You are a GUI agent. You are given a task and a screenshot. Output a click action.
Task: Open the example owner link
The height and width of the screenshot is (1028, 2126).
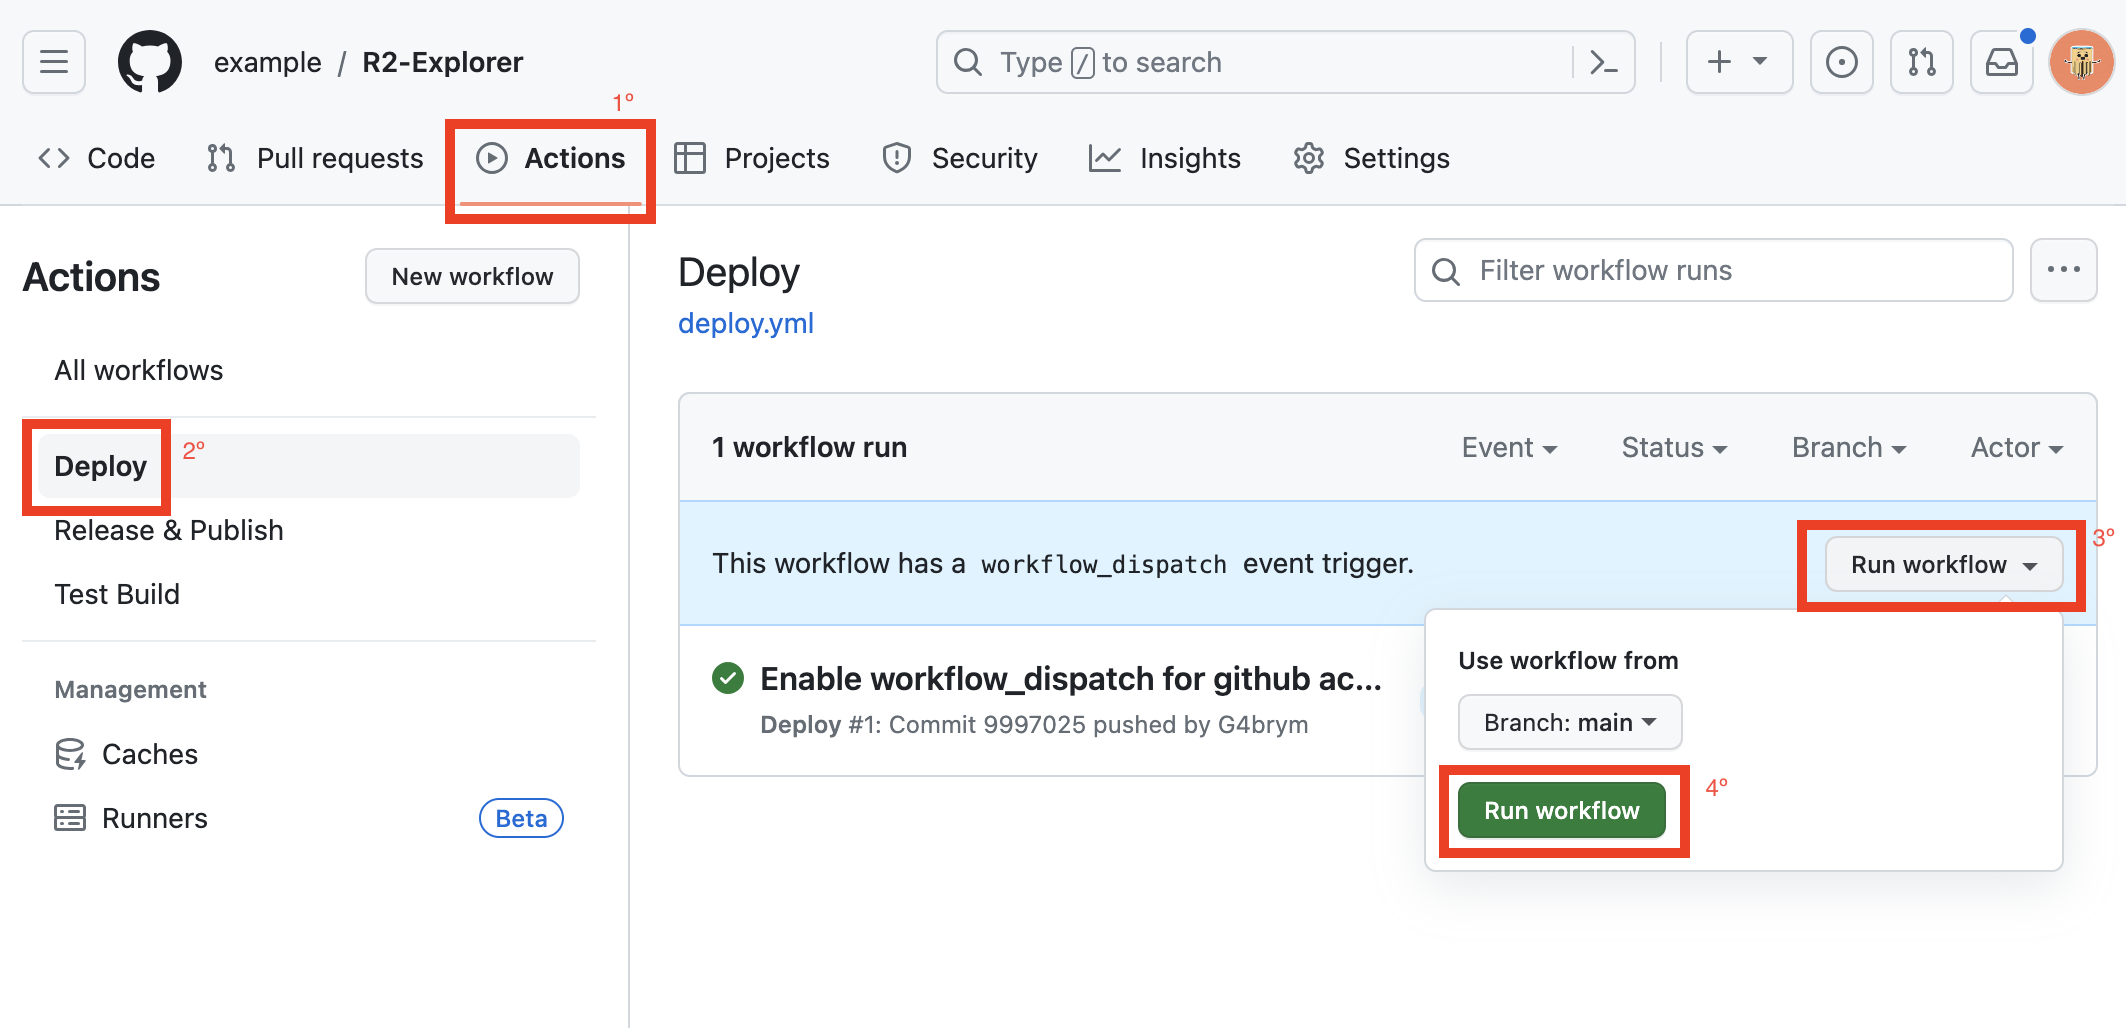coord(267,62)
